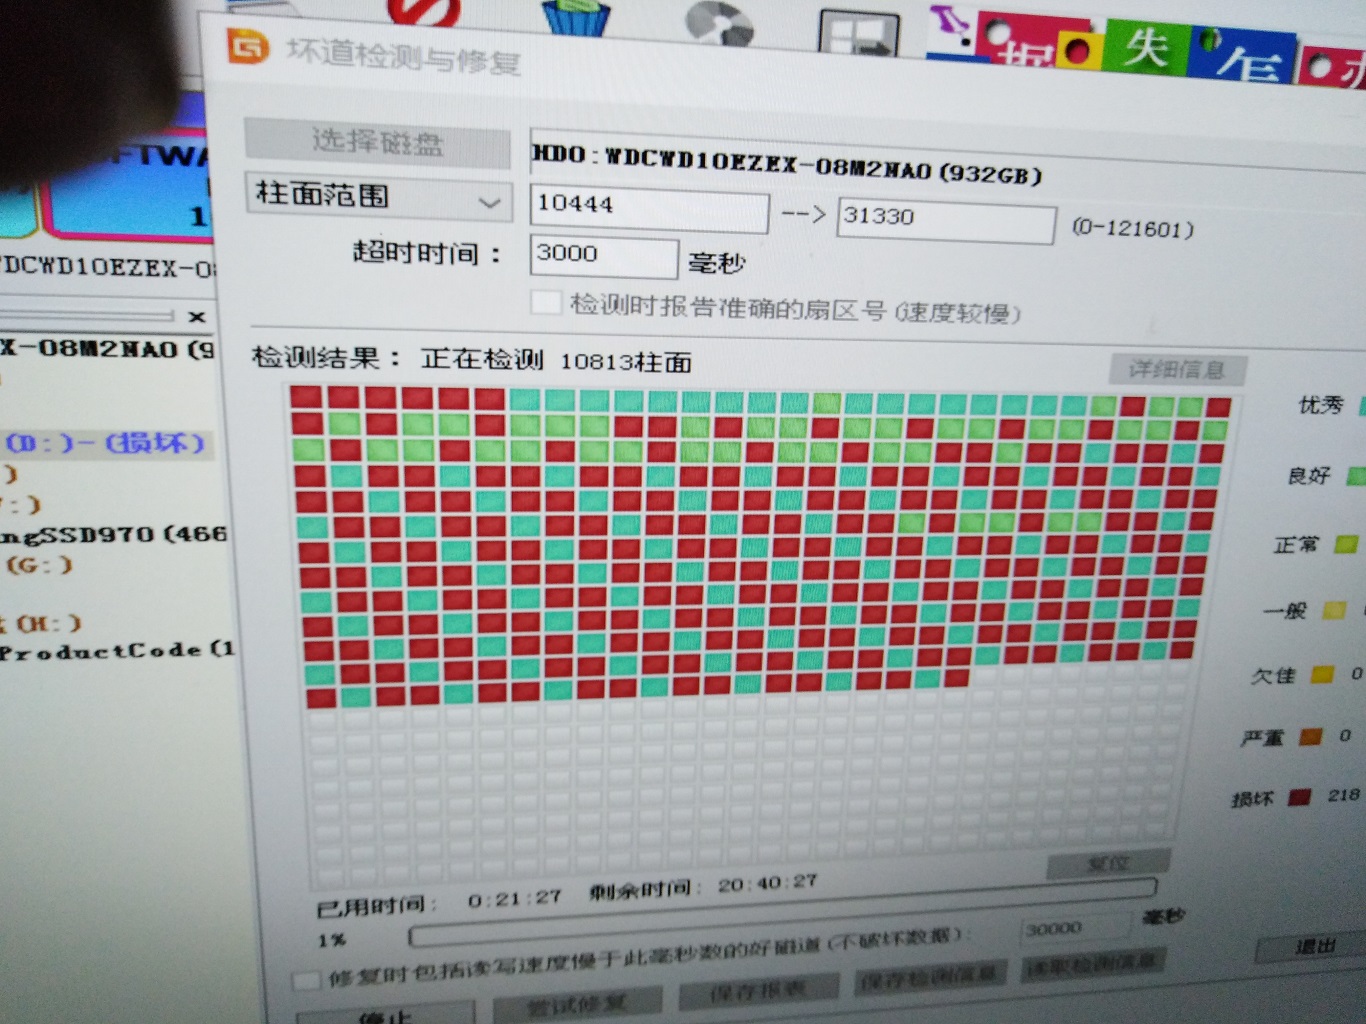The width and height of the screenshot is (1366, 1024).
Task: Click the window-grid system migration toolbar icon
Action: pos(858,34)
